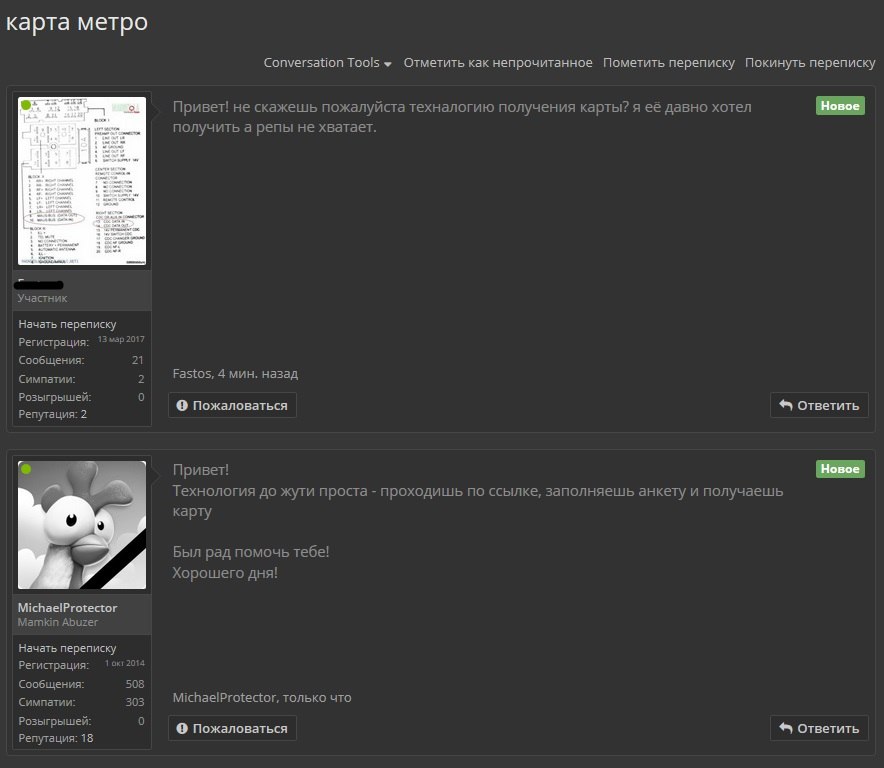Leave conversation via Покинуть переписку
The height and width of the screenshot is (768, 884).
pos(810,63)
